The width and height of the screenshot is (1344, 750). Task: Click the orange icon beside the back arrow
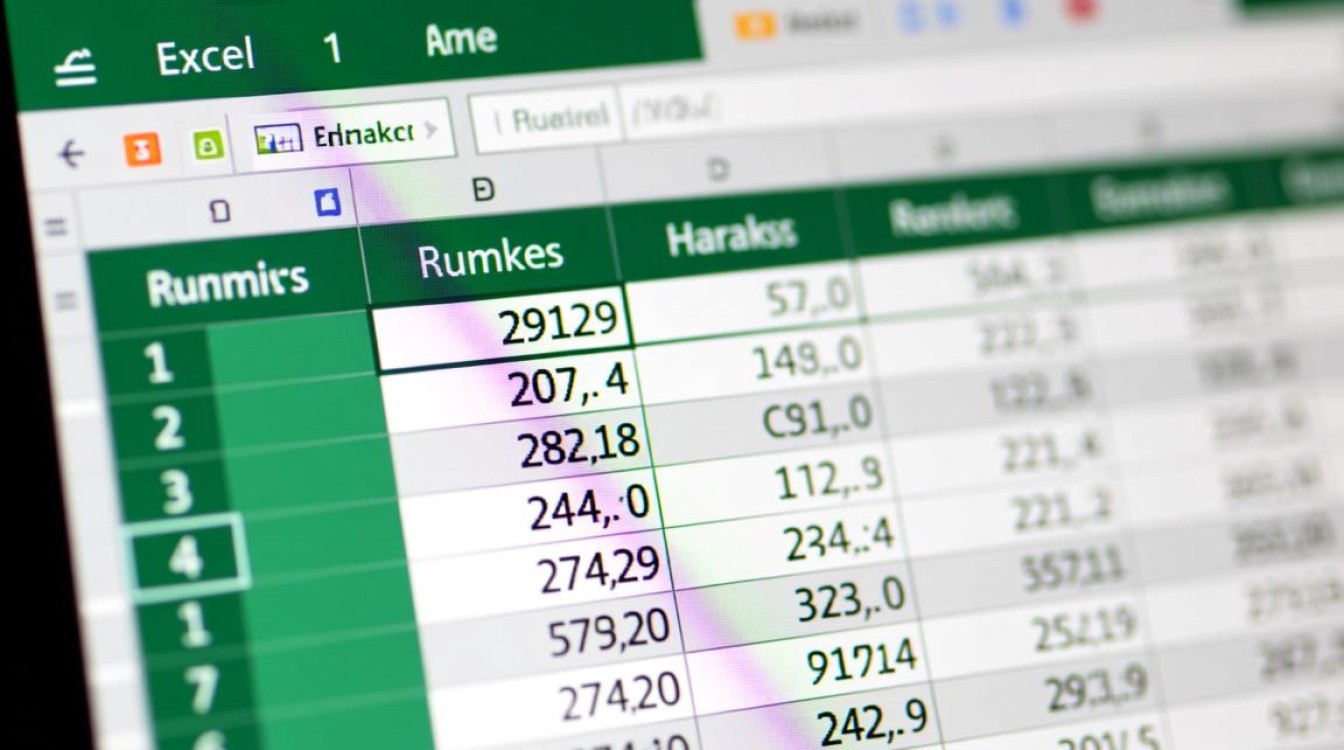[x=142, y=150]
